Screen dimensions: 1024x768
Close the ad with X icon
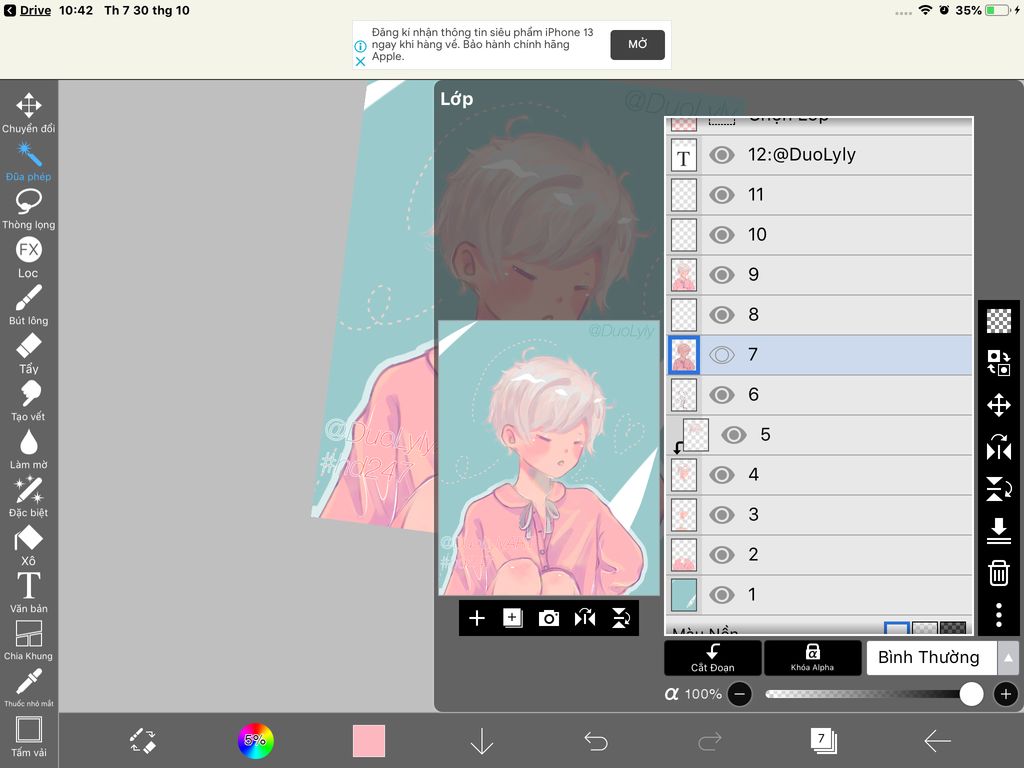360,61
